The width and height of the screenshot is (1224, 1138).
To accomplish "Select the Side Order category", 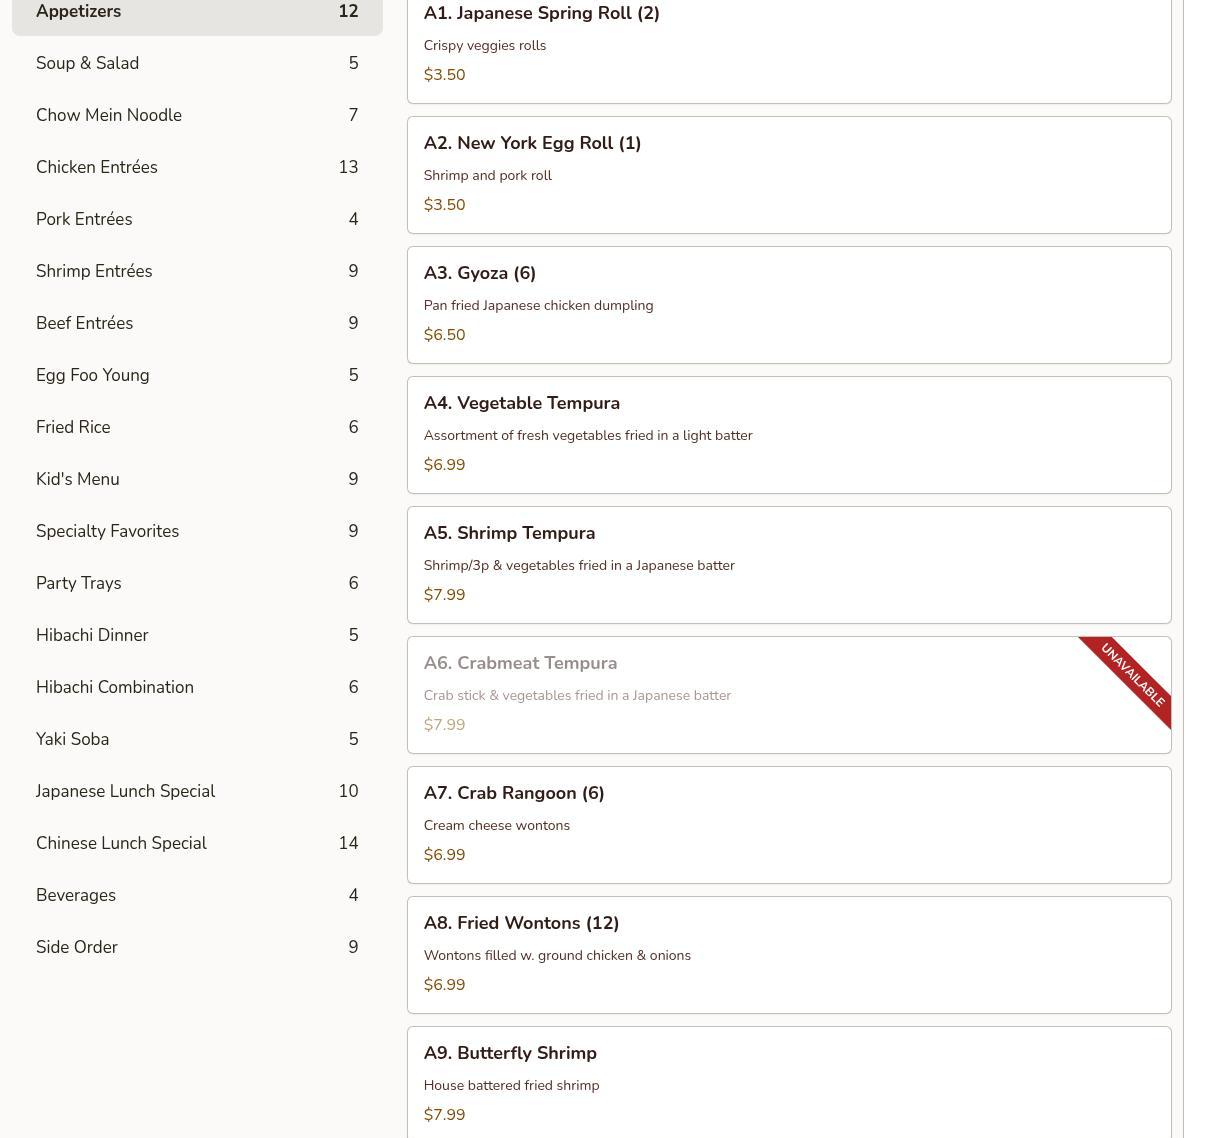I will [x=197, y=947].
